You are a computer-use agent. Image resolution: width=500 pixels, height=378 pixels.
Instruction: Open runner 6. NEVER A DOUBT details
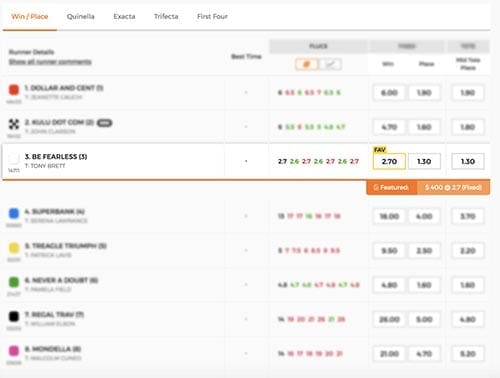tap(61, 280)
